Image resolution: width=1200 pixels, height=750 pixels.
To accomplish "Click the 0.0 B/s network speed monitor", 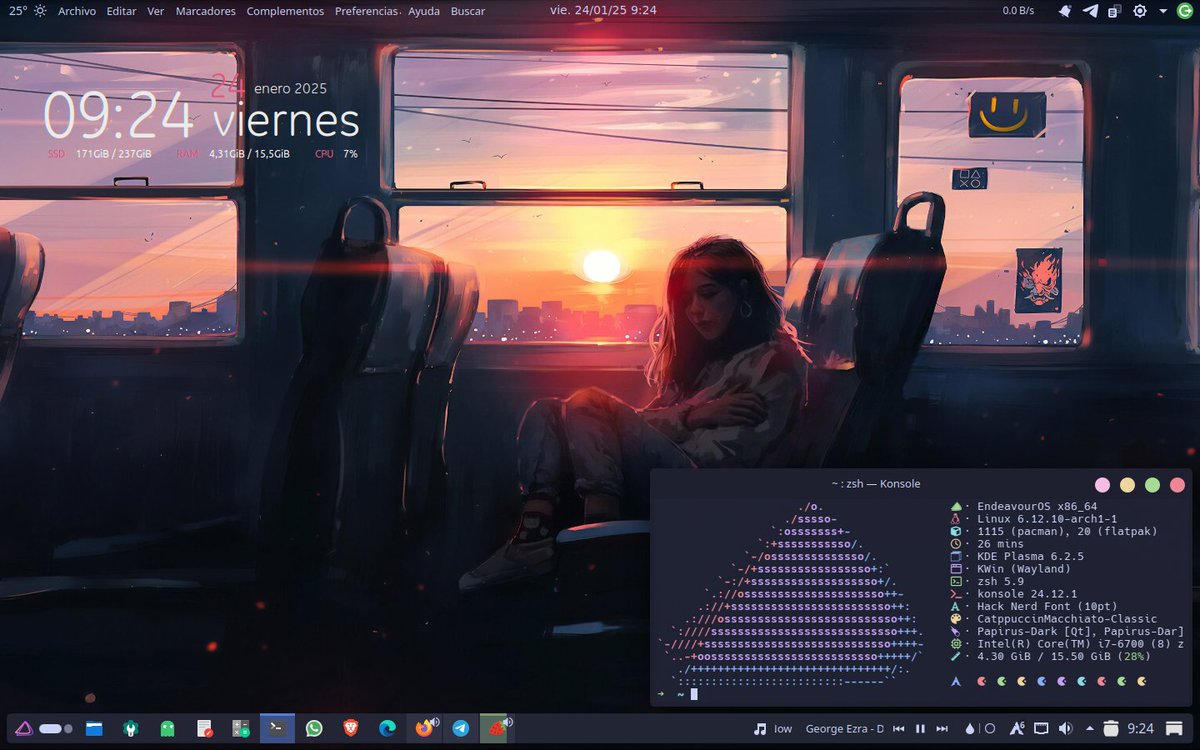I will point(1018,11).
